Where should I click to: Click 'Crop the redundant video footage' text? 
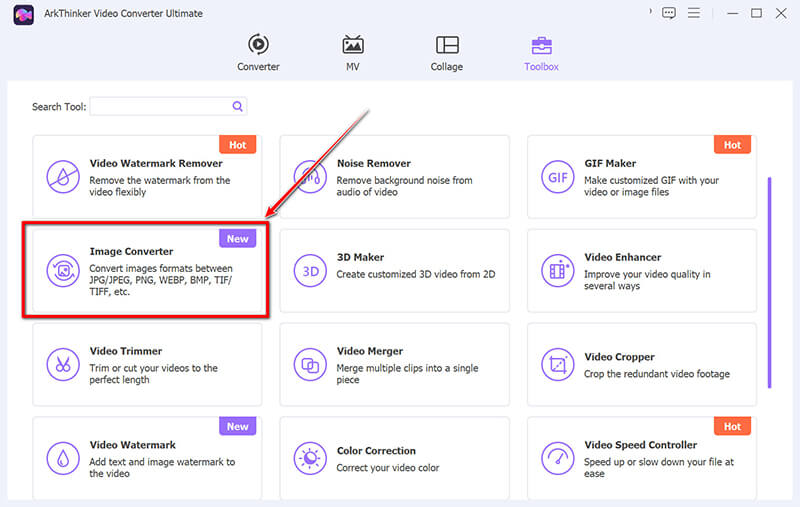(657, 374)
